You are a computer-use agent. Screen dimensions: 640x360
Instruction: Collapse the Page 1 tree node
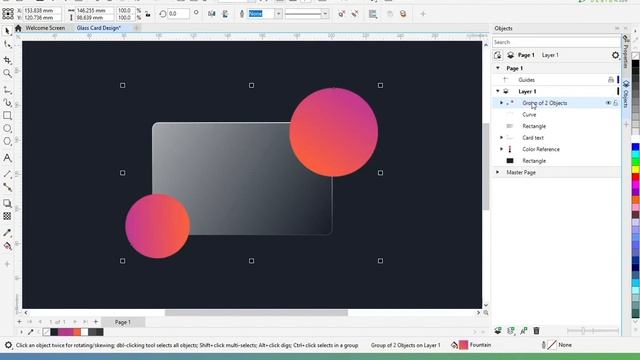point(498,68)
